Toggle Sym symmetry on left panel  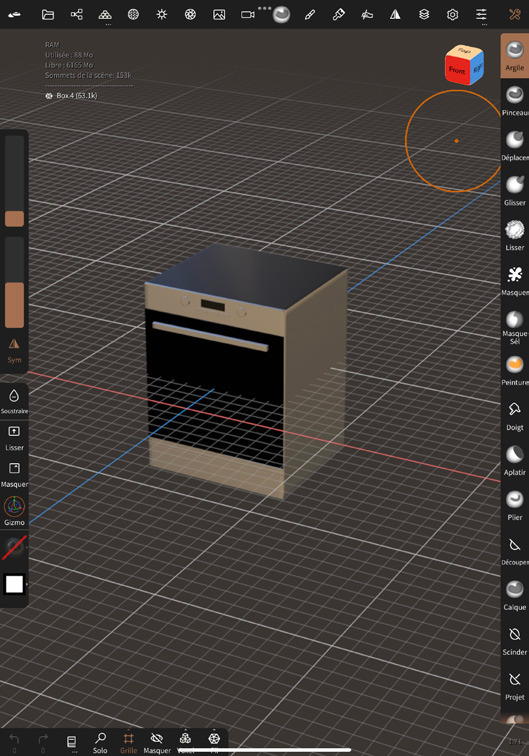14,351
